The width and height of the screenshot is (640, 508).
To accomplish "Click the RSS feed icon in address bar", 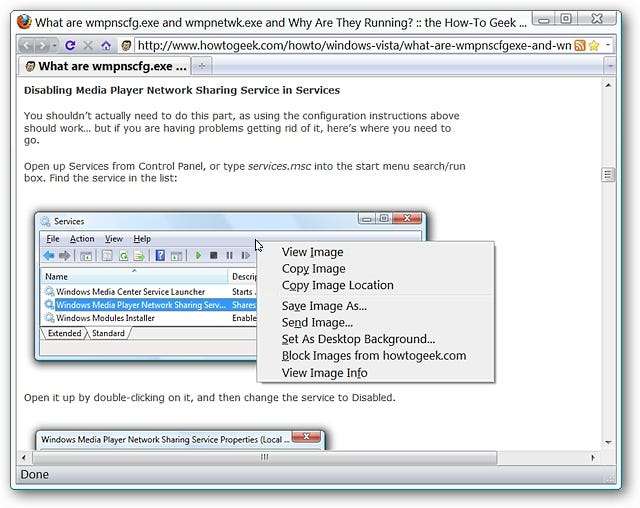I will point(579,45).
